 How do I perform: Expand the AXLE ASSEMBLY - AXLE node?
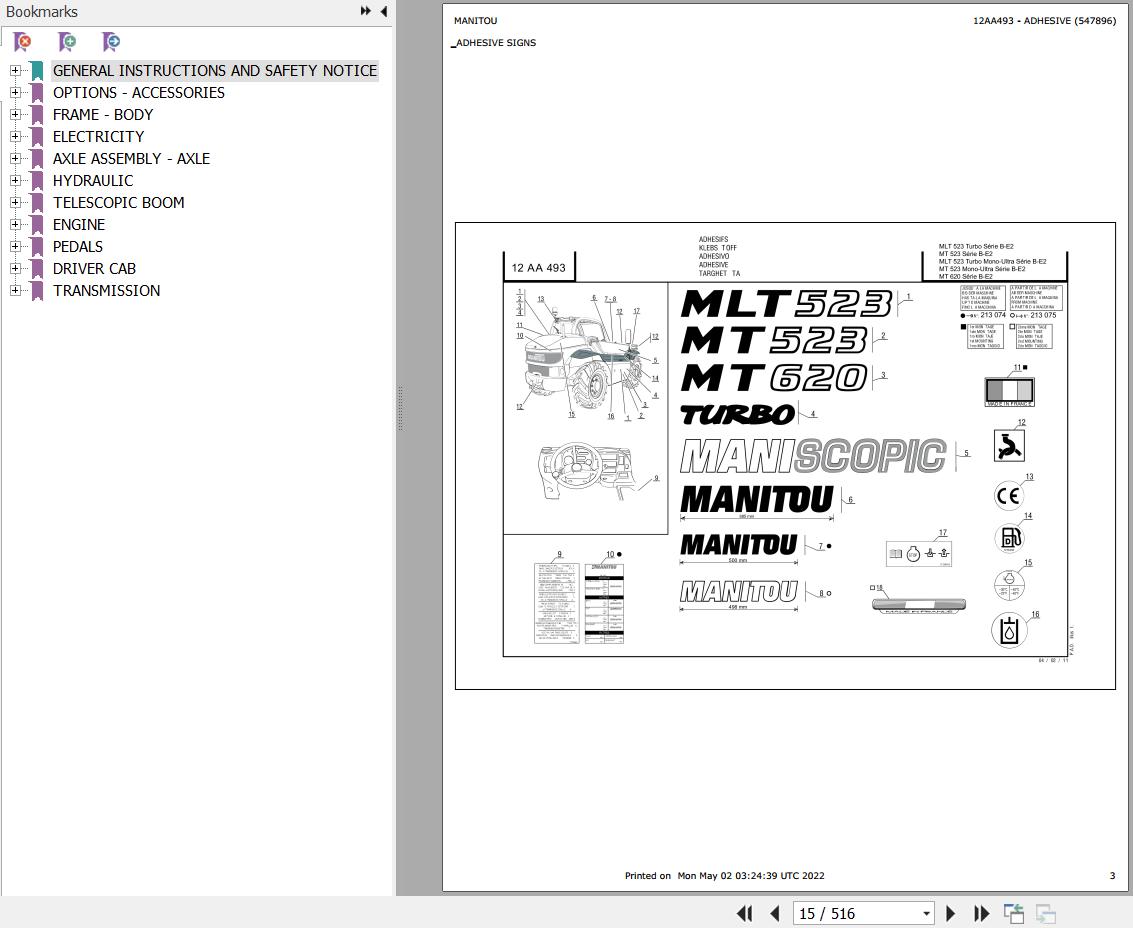click(x=15, y=158)
